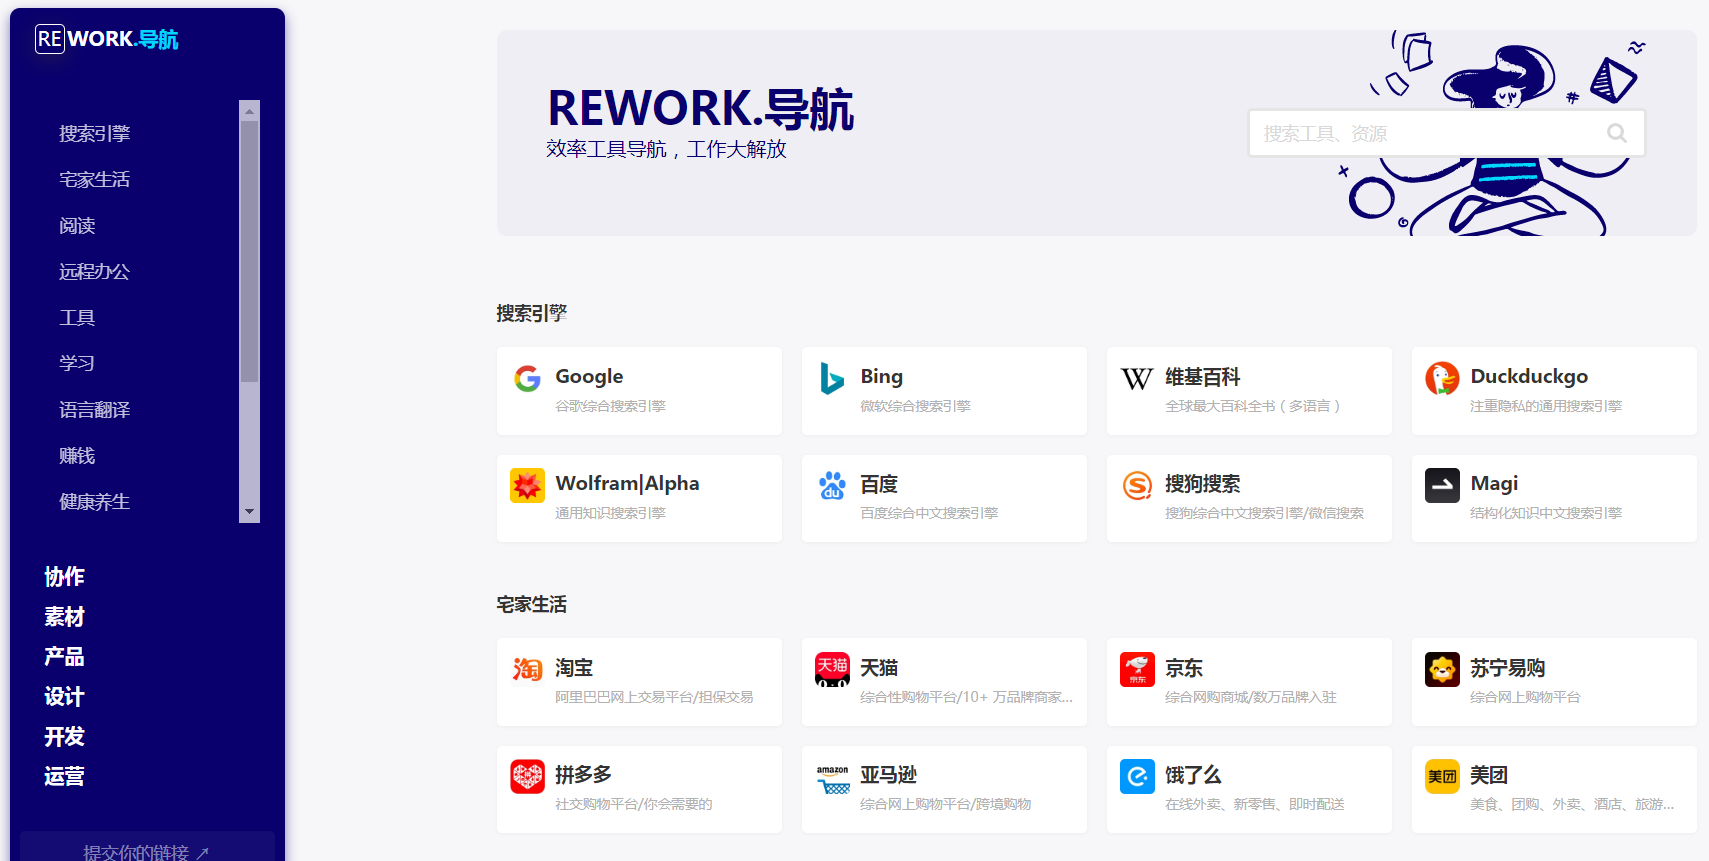Click the Pinduoduo red heart icon
This screenshot has height=861, width=1709.
point(527,776)
